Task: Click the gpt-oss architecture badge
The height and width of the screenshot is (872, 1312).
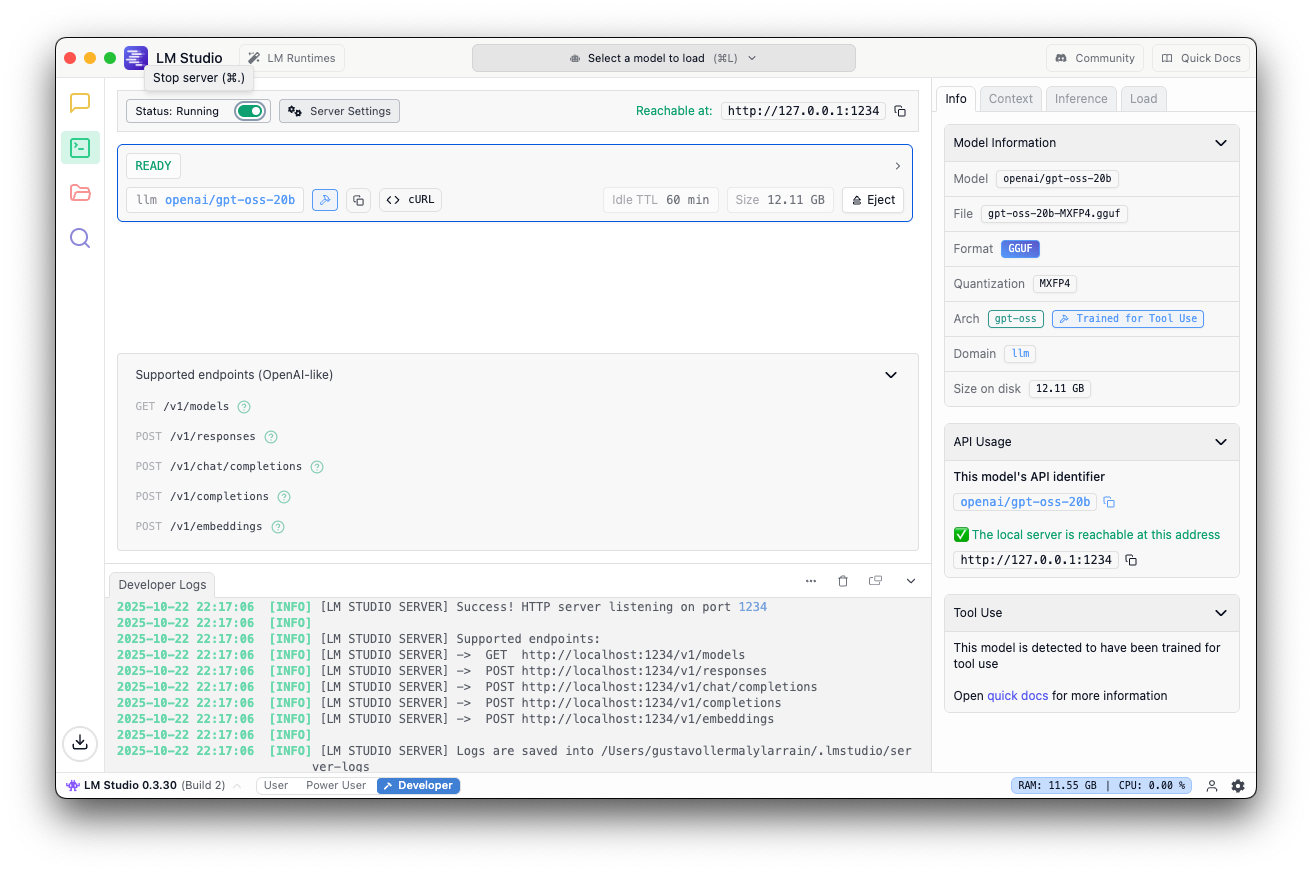Action: (1016, 319)
